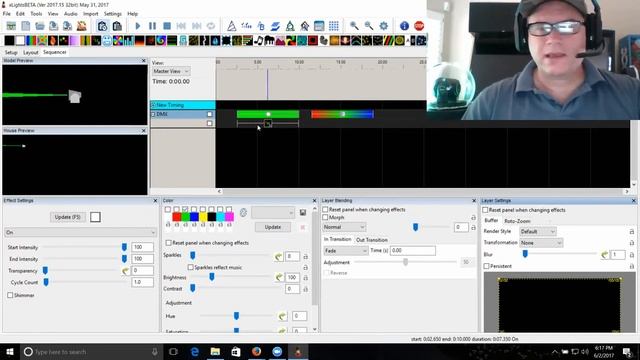
Task: Toggle Reset panel checkbox in Layer Settings
Action: tap(485, 210)
